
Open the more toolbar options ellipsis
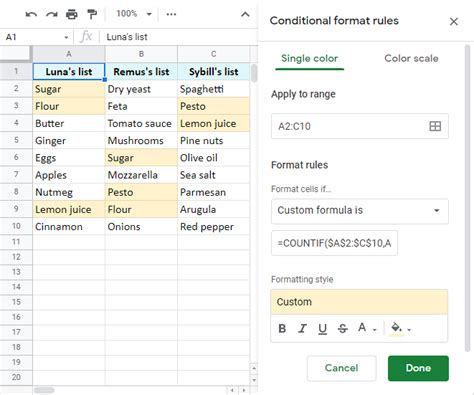click(x=171, y=14)
